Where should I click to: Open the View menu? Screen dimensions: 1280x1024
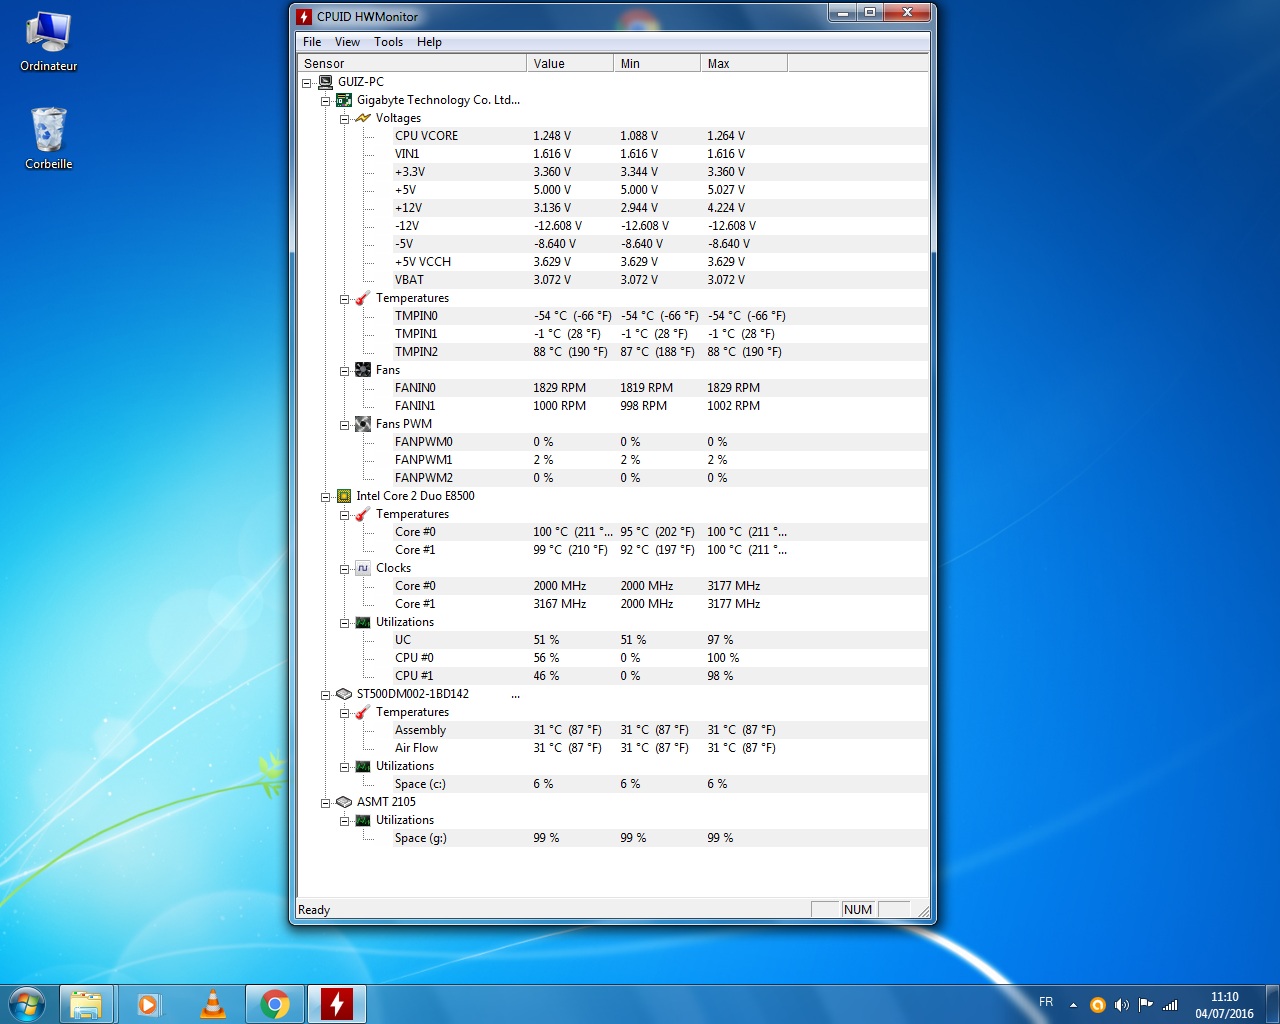tap(347, 42)
